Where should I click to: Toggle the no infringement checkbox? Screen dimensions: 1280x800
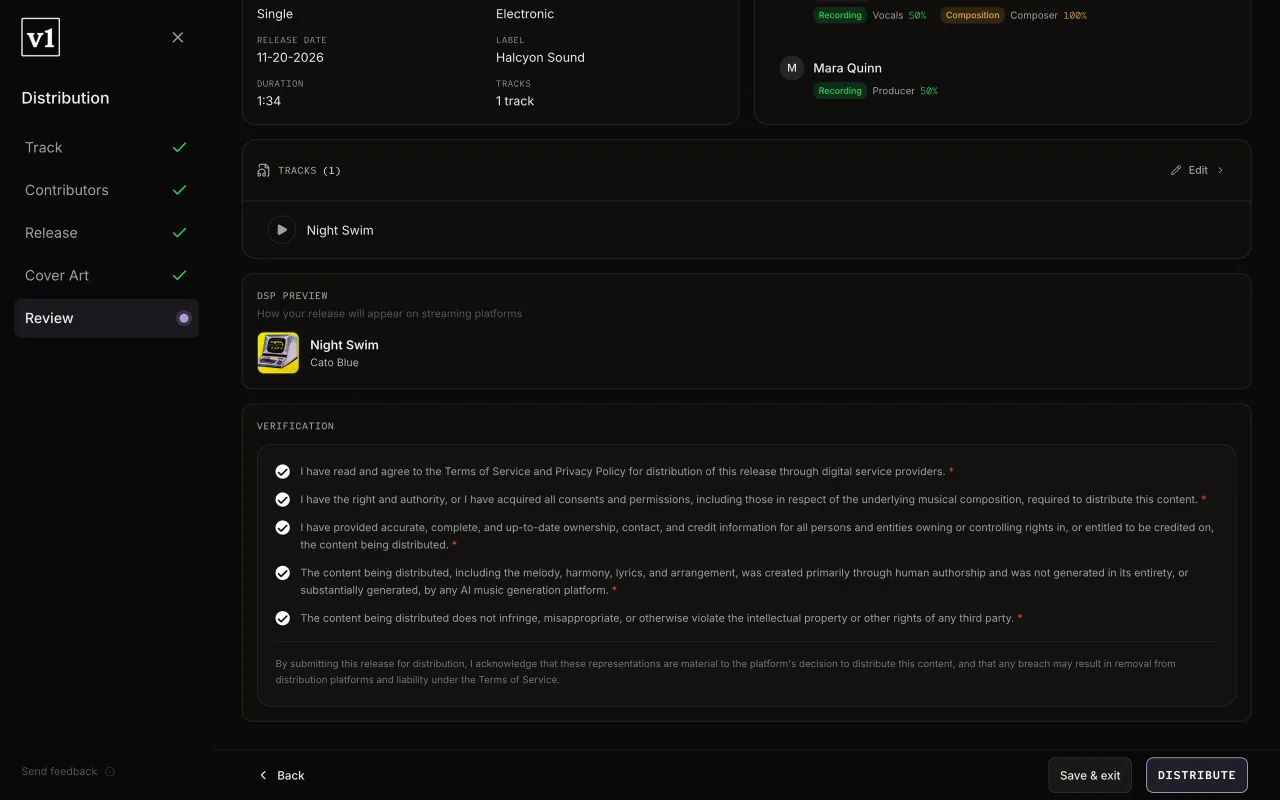point(283,618)
